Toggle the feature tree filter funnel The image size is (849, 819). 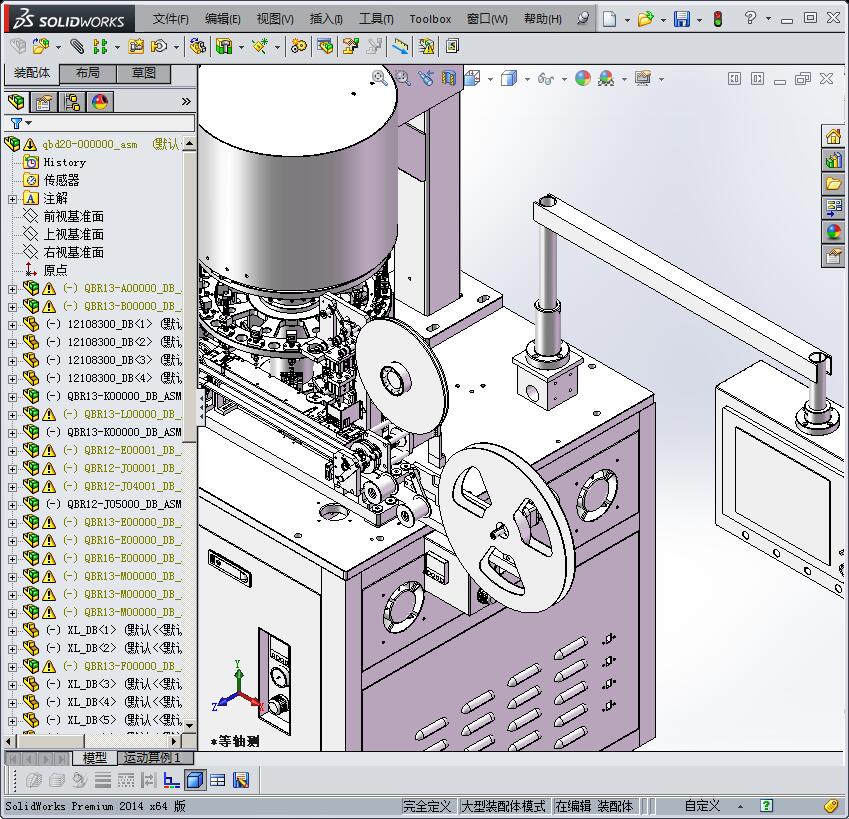point(16,123)
